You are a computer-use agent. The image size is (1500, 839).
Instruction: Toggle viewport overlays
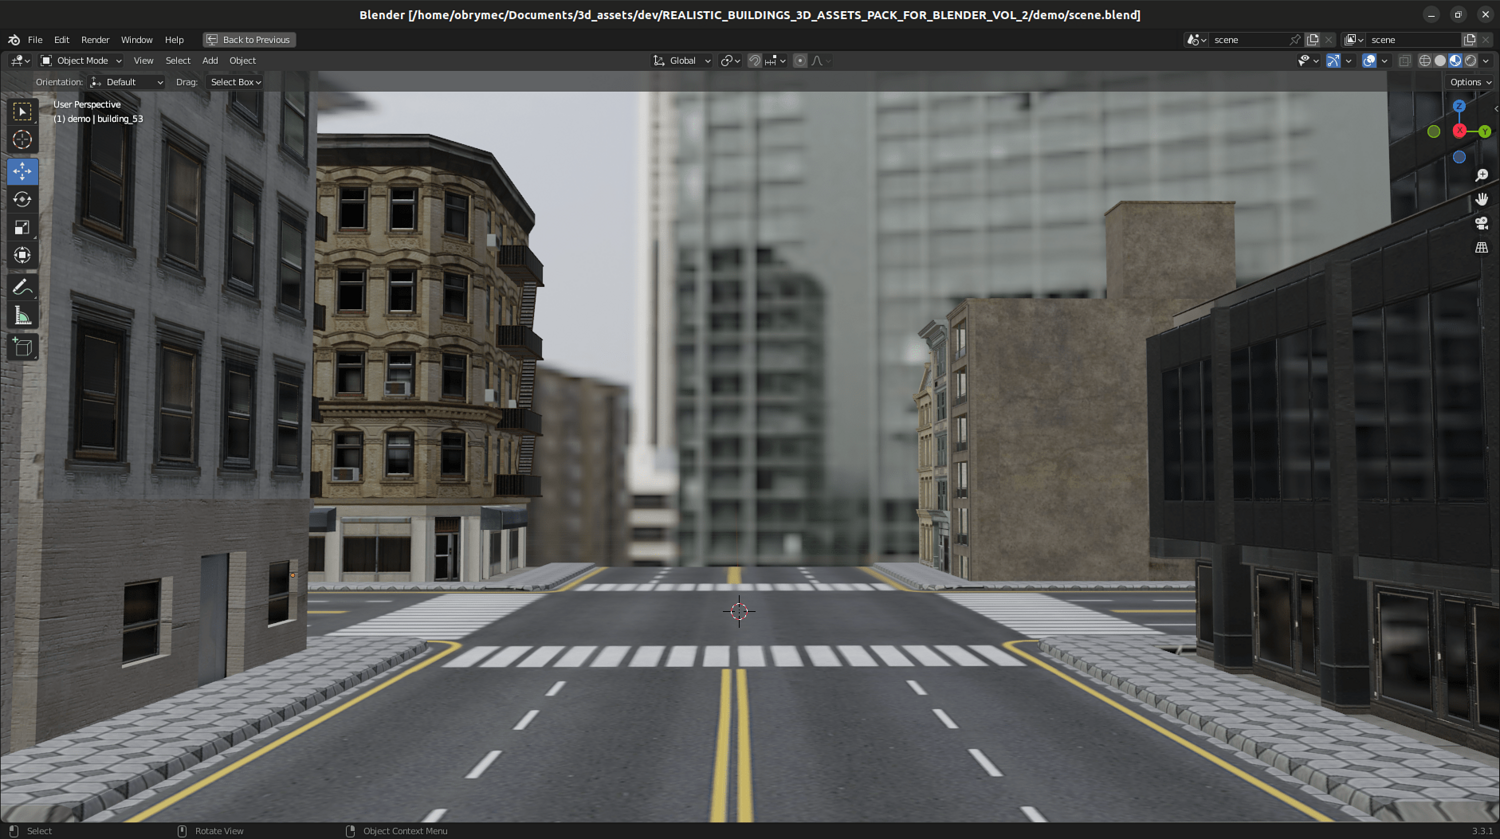tap(1369, 61)
